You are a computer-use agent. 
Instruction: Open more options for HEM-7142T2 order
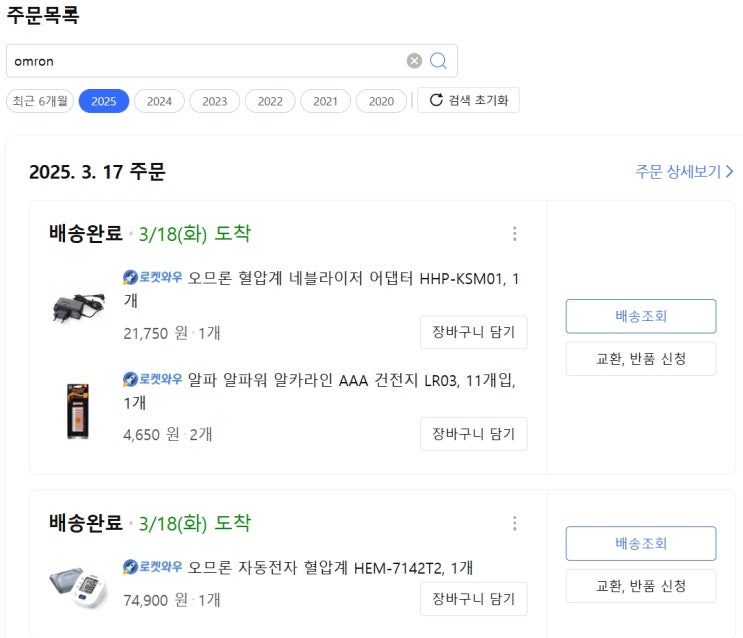coord(515,523)
